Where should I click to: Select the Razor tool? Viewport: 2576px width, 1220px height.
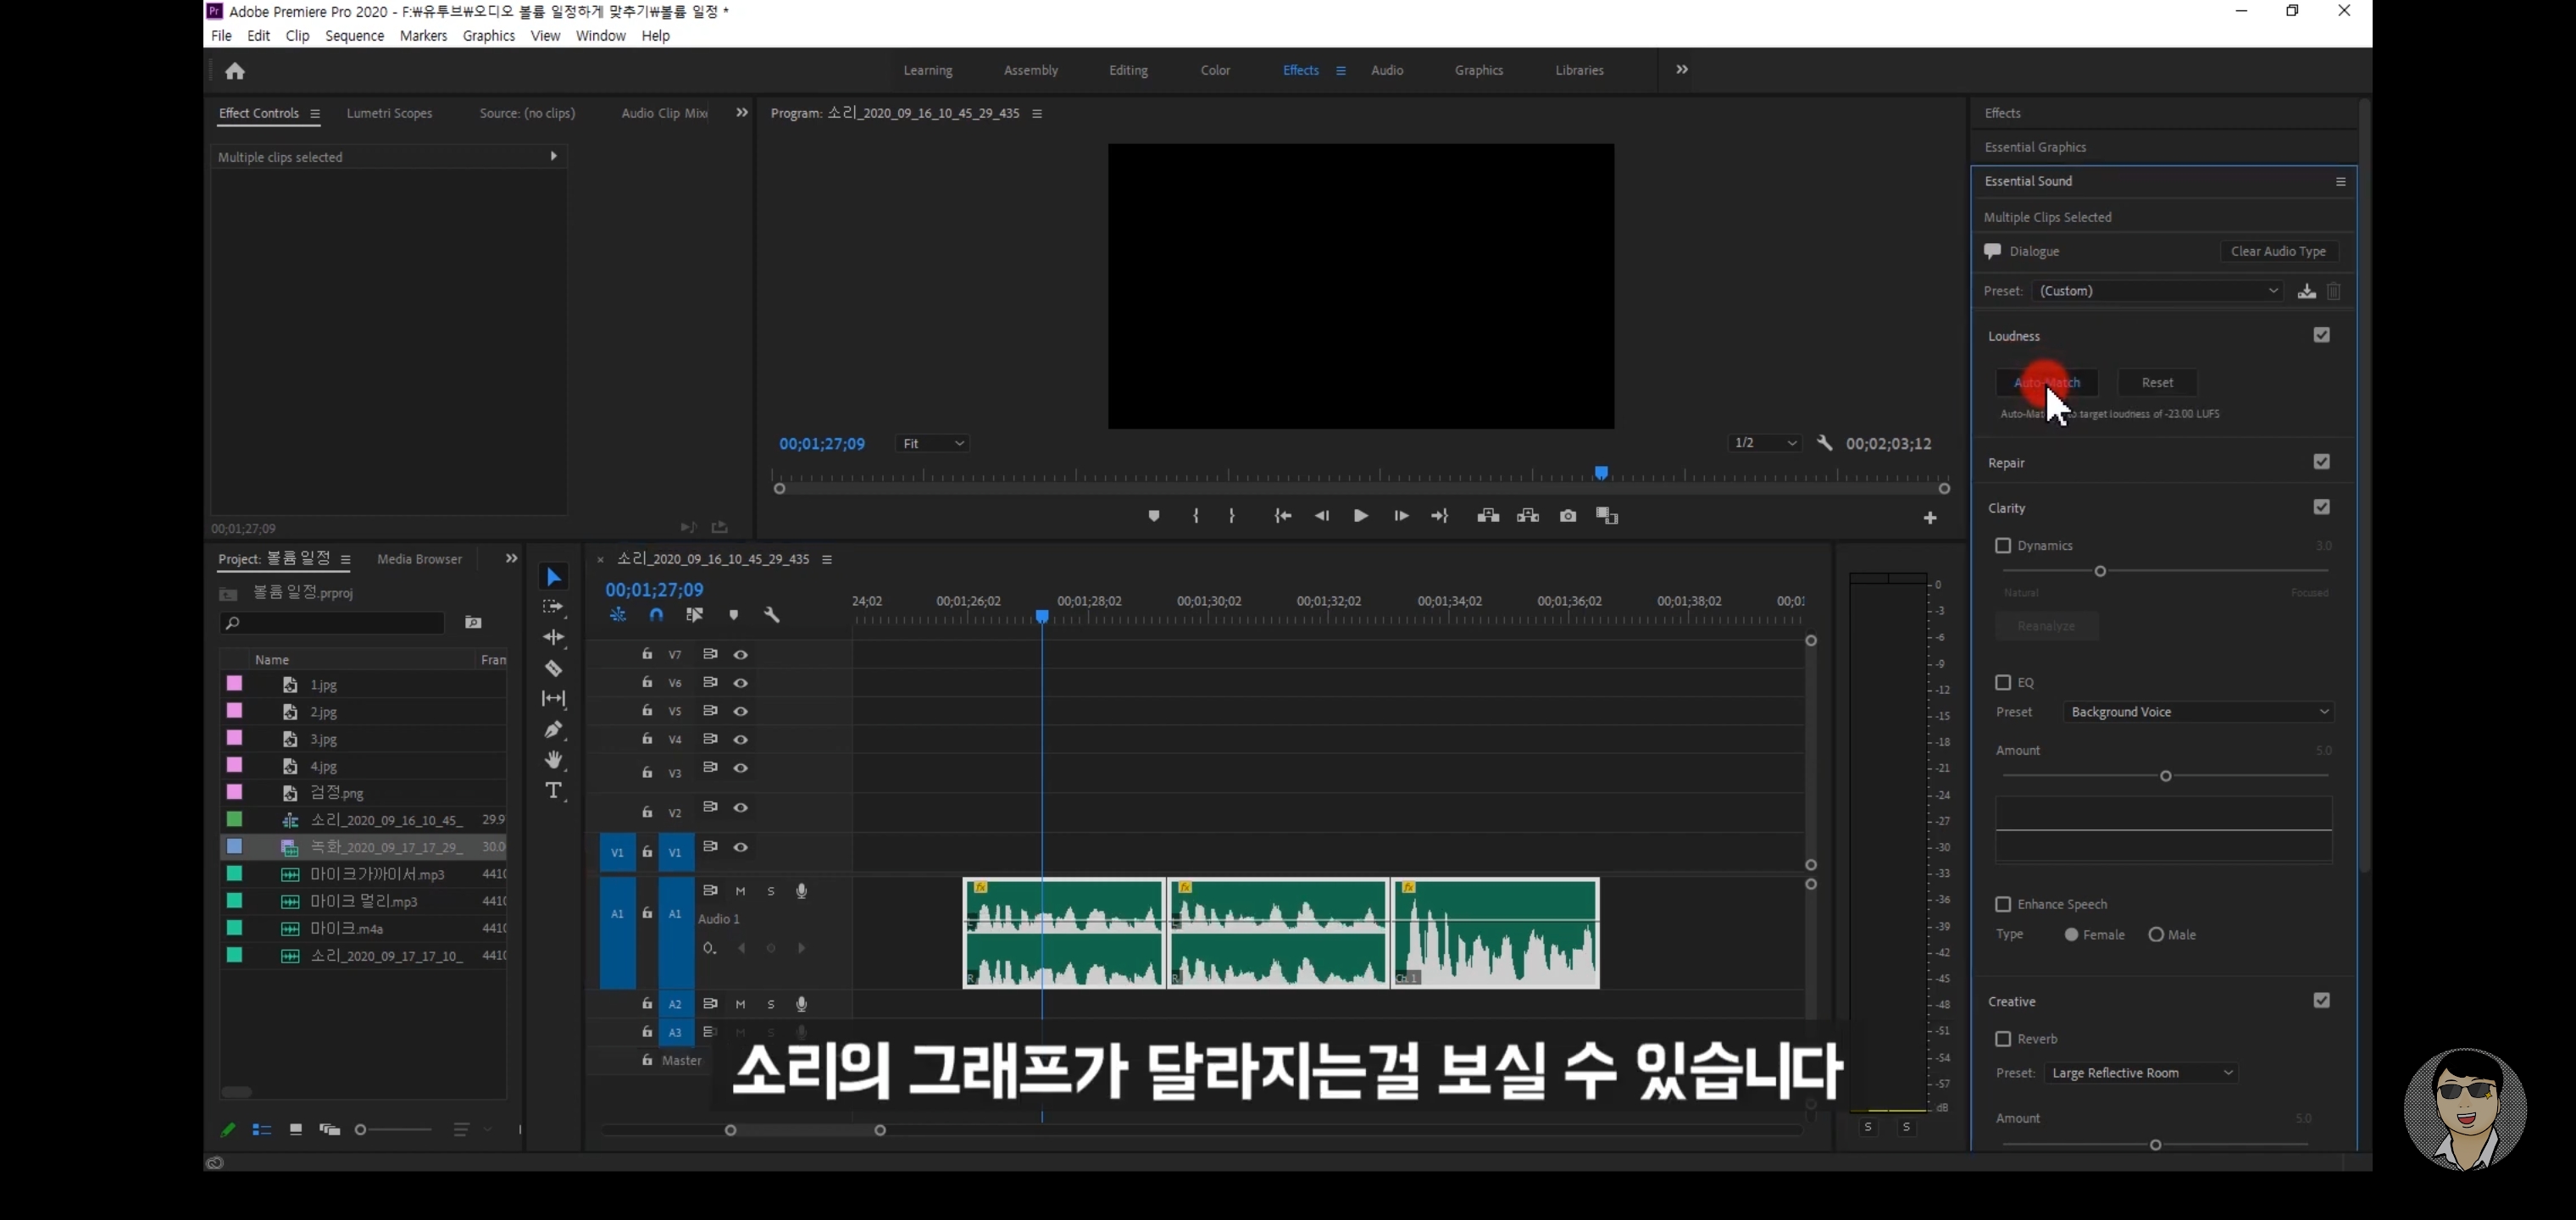click(x=553, y=668)
